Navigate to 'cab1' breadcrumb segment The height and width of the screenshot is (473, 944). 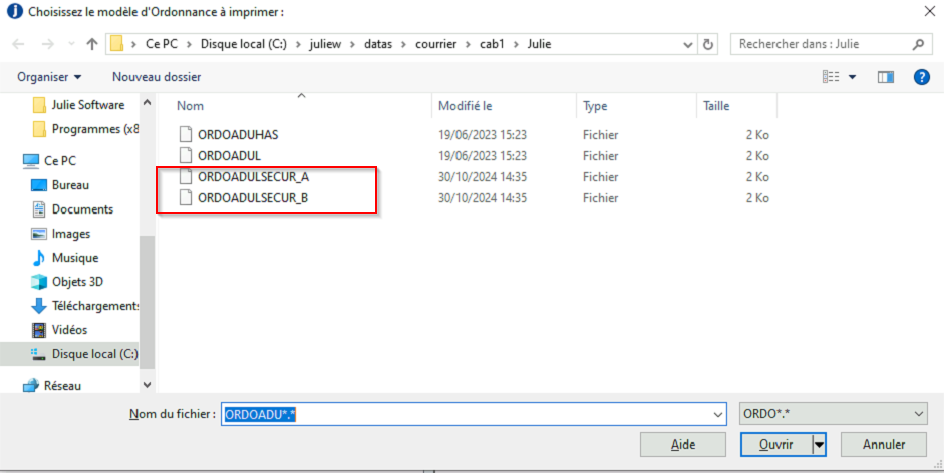492,44
